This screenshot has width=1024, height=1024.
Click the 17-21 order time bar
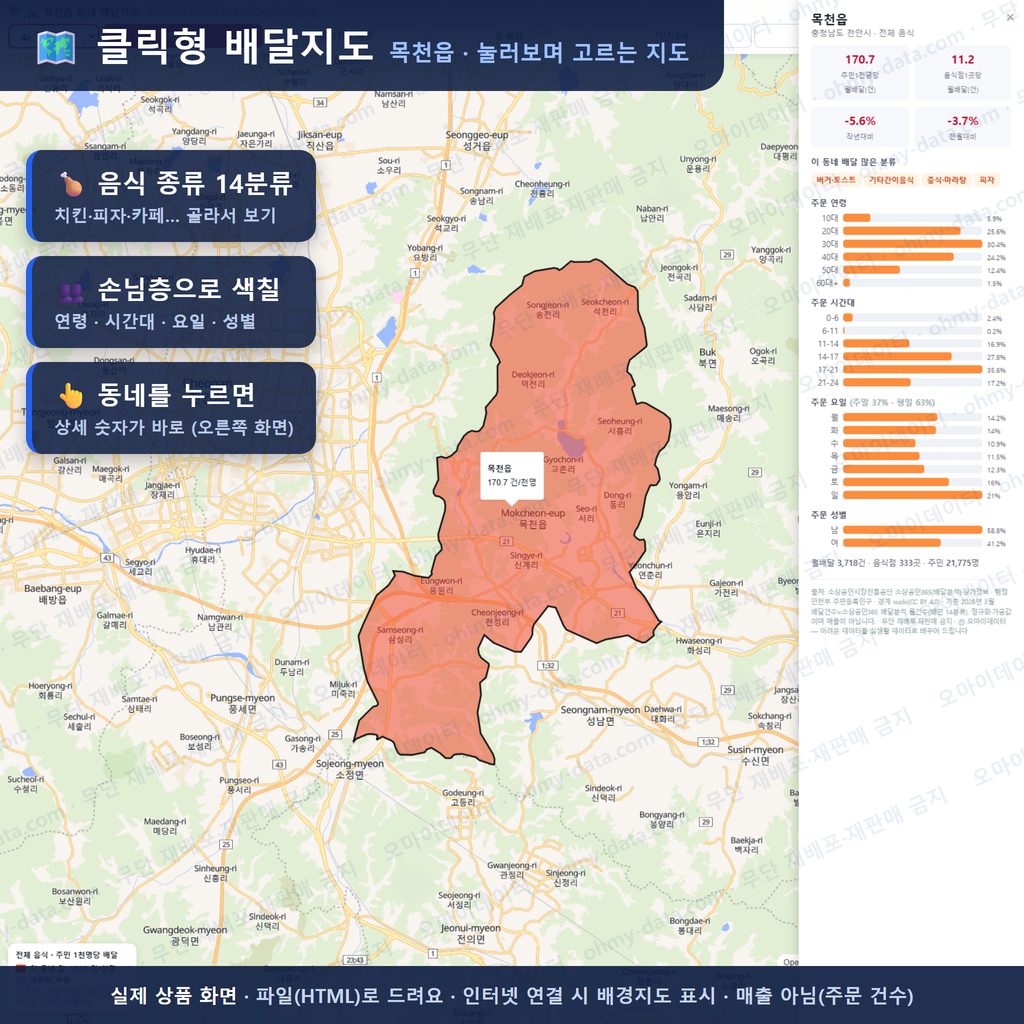[912, 370]
